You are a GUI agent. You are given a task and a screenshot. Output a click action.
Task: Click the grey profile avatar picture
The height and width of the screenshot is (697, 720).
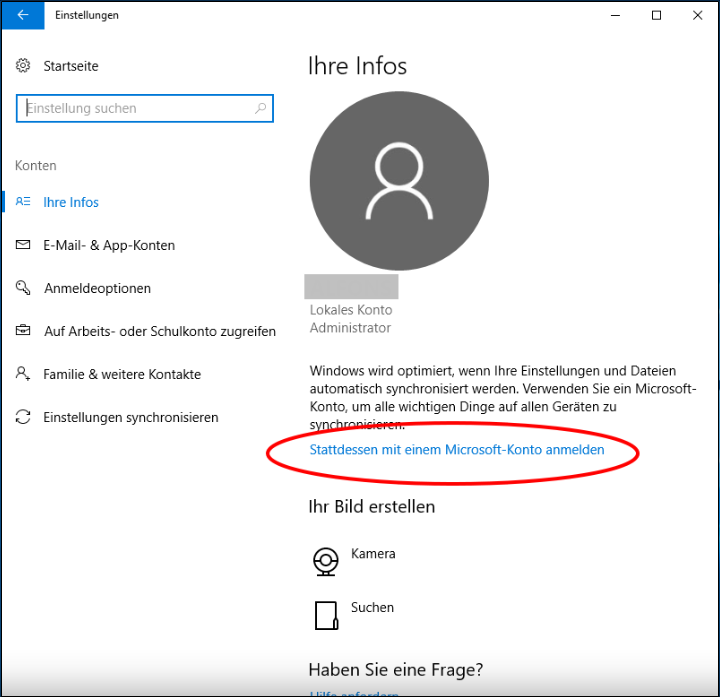399,180
